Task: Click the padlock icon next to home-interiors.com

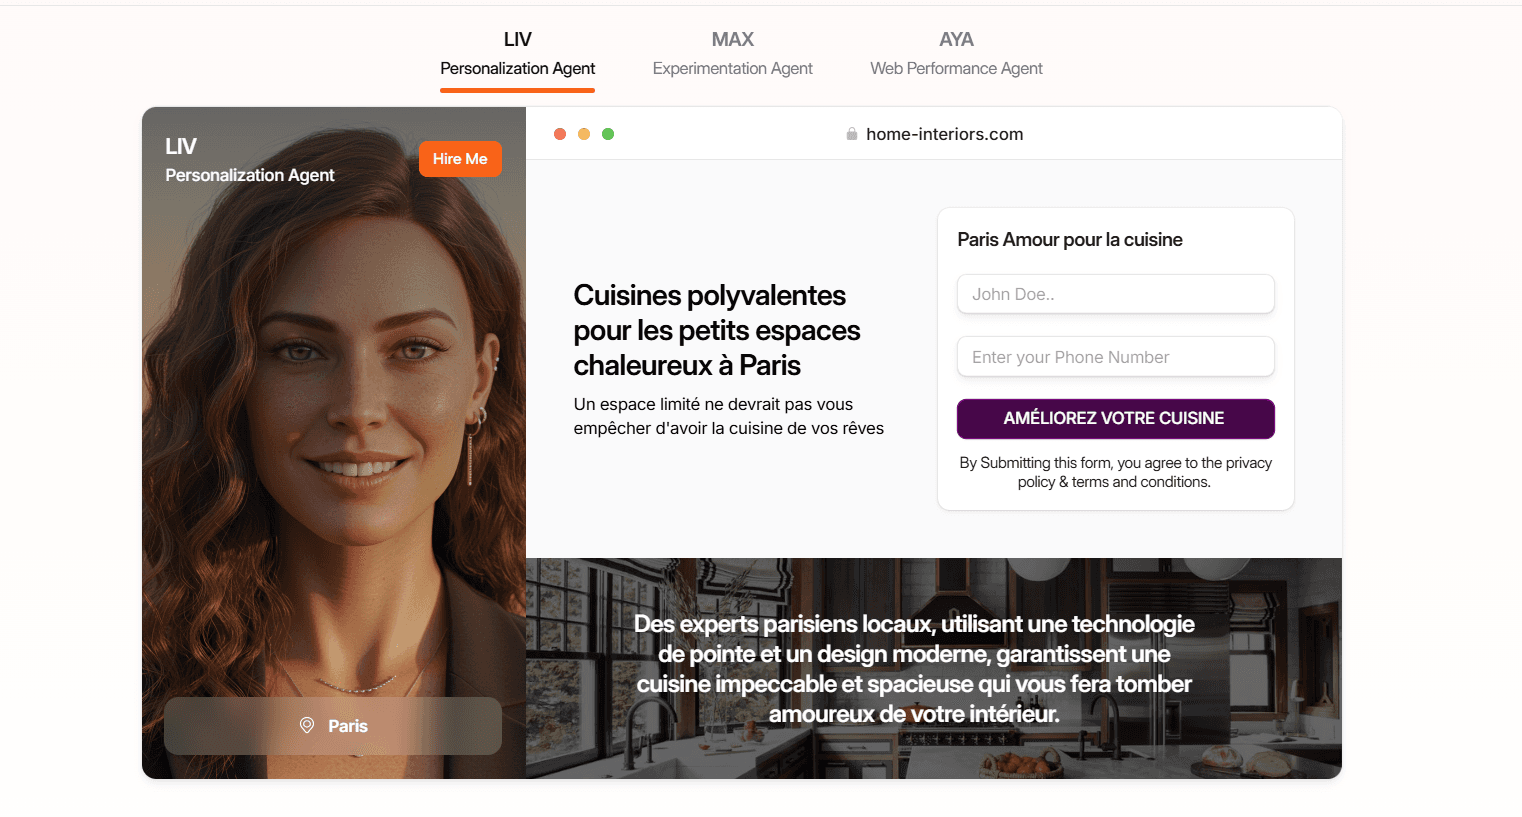Action: tap(852, 134)
